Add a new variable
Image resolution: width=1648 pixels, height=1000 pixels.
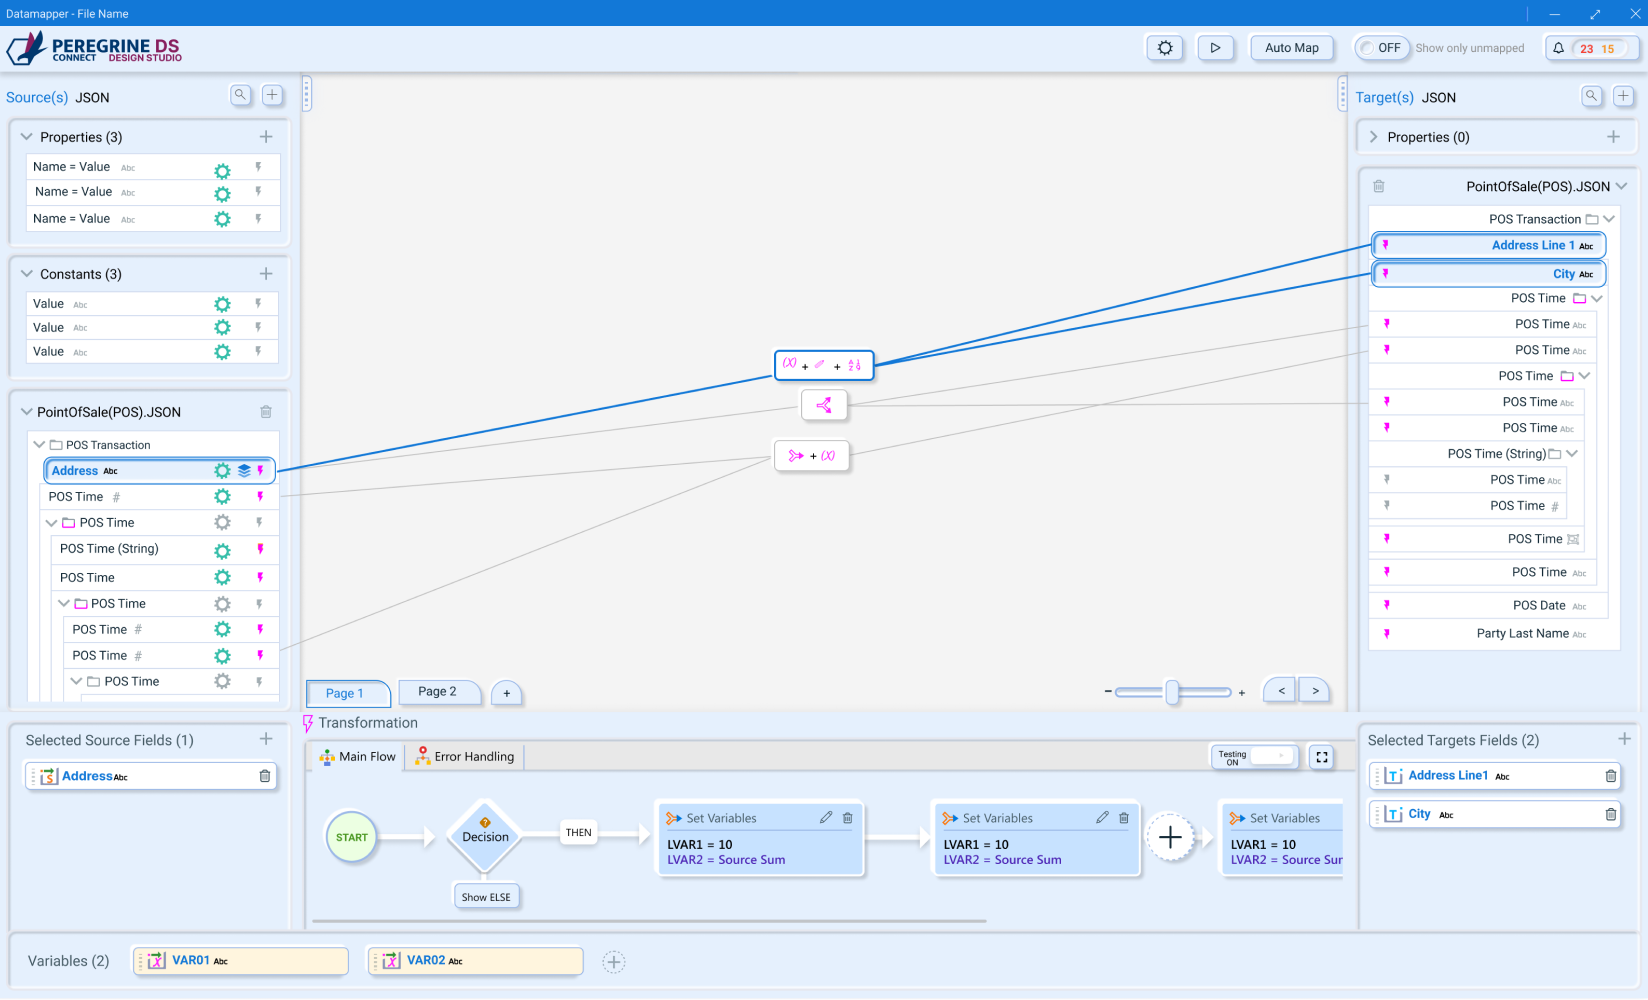tap(614, 962)
